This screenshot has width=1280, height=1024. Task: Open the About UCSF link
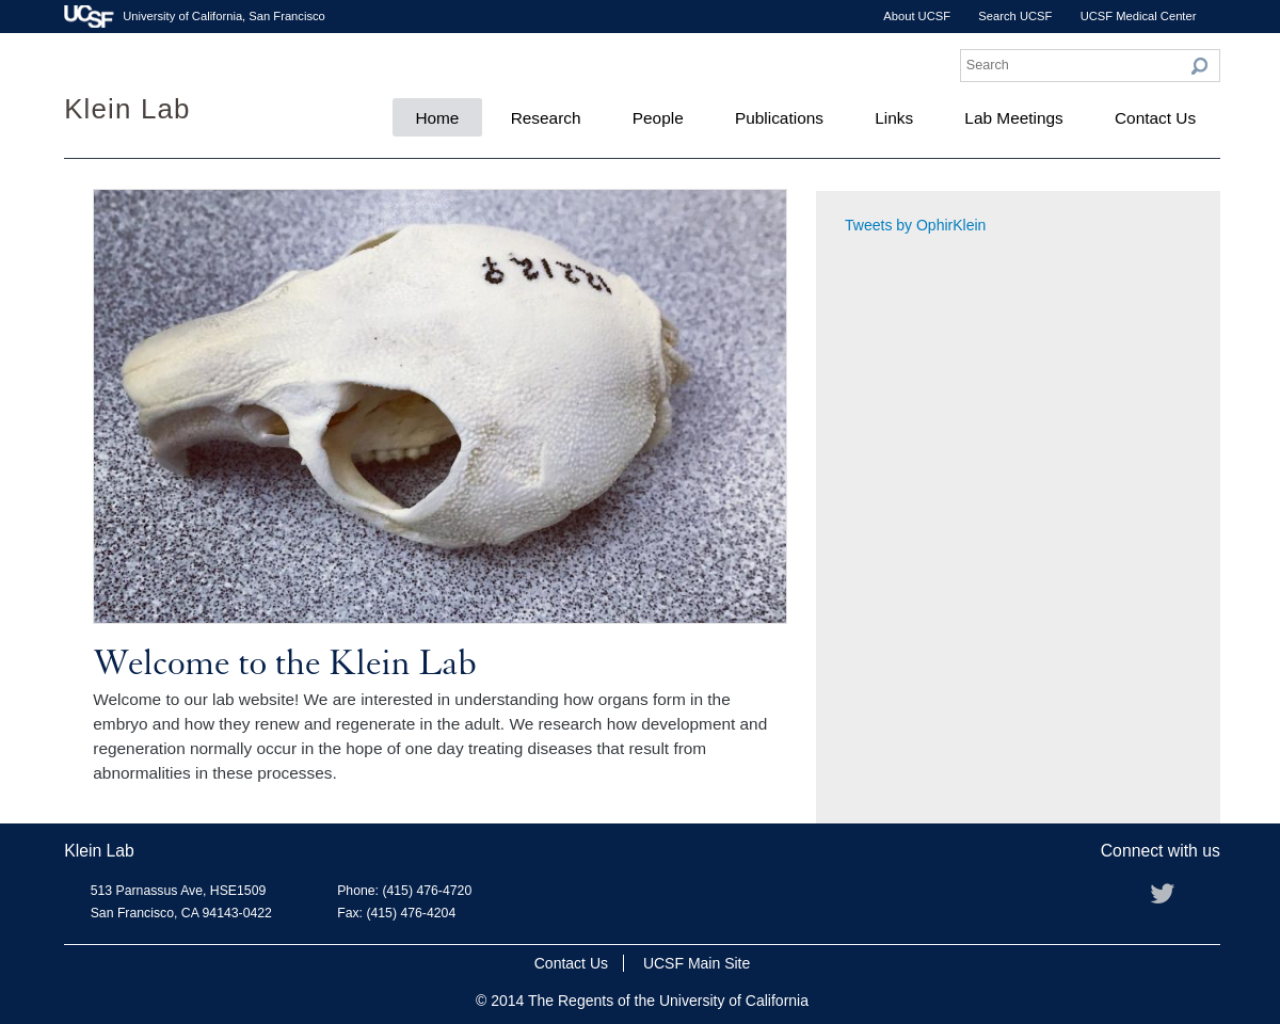[x=916, y=16]
